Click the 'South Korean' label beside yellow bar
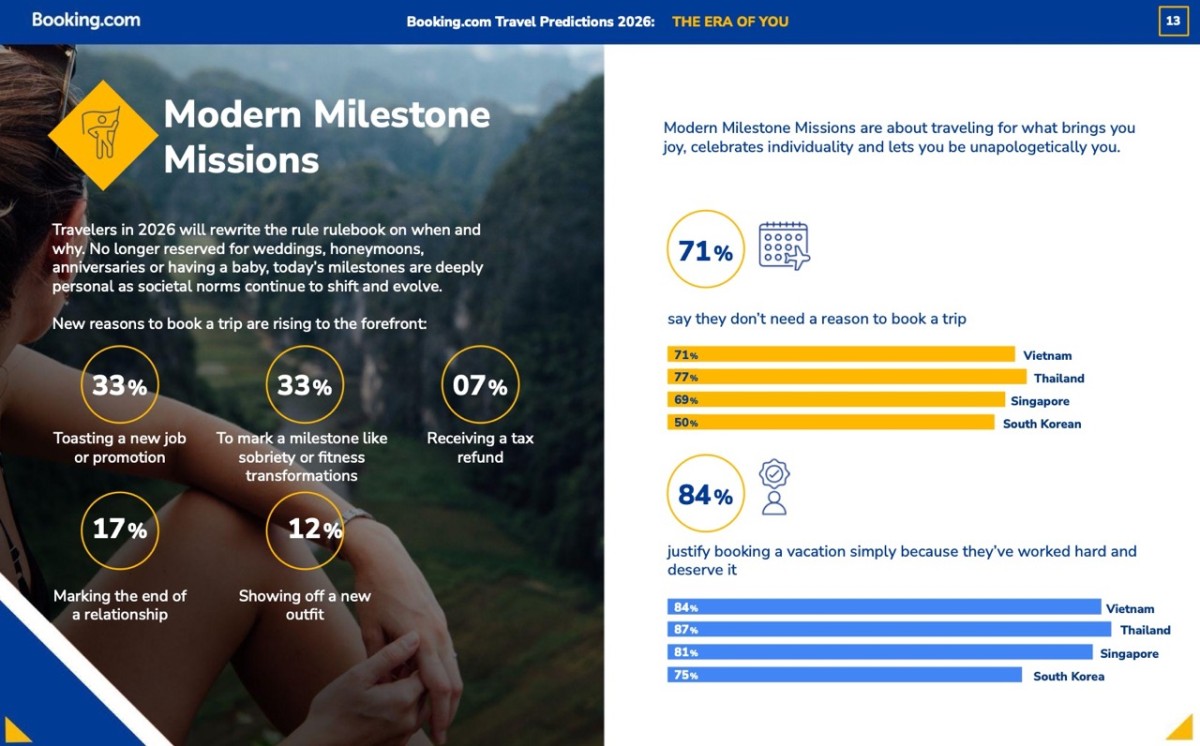The height and width of the screenshot is (746, 1200). [x=1042, y=423]
